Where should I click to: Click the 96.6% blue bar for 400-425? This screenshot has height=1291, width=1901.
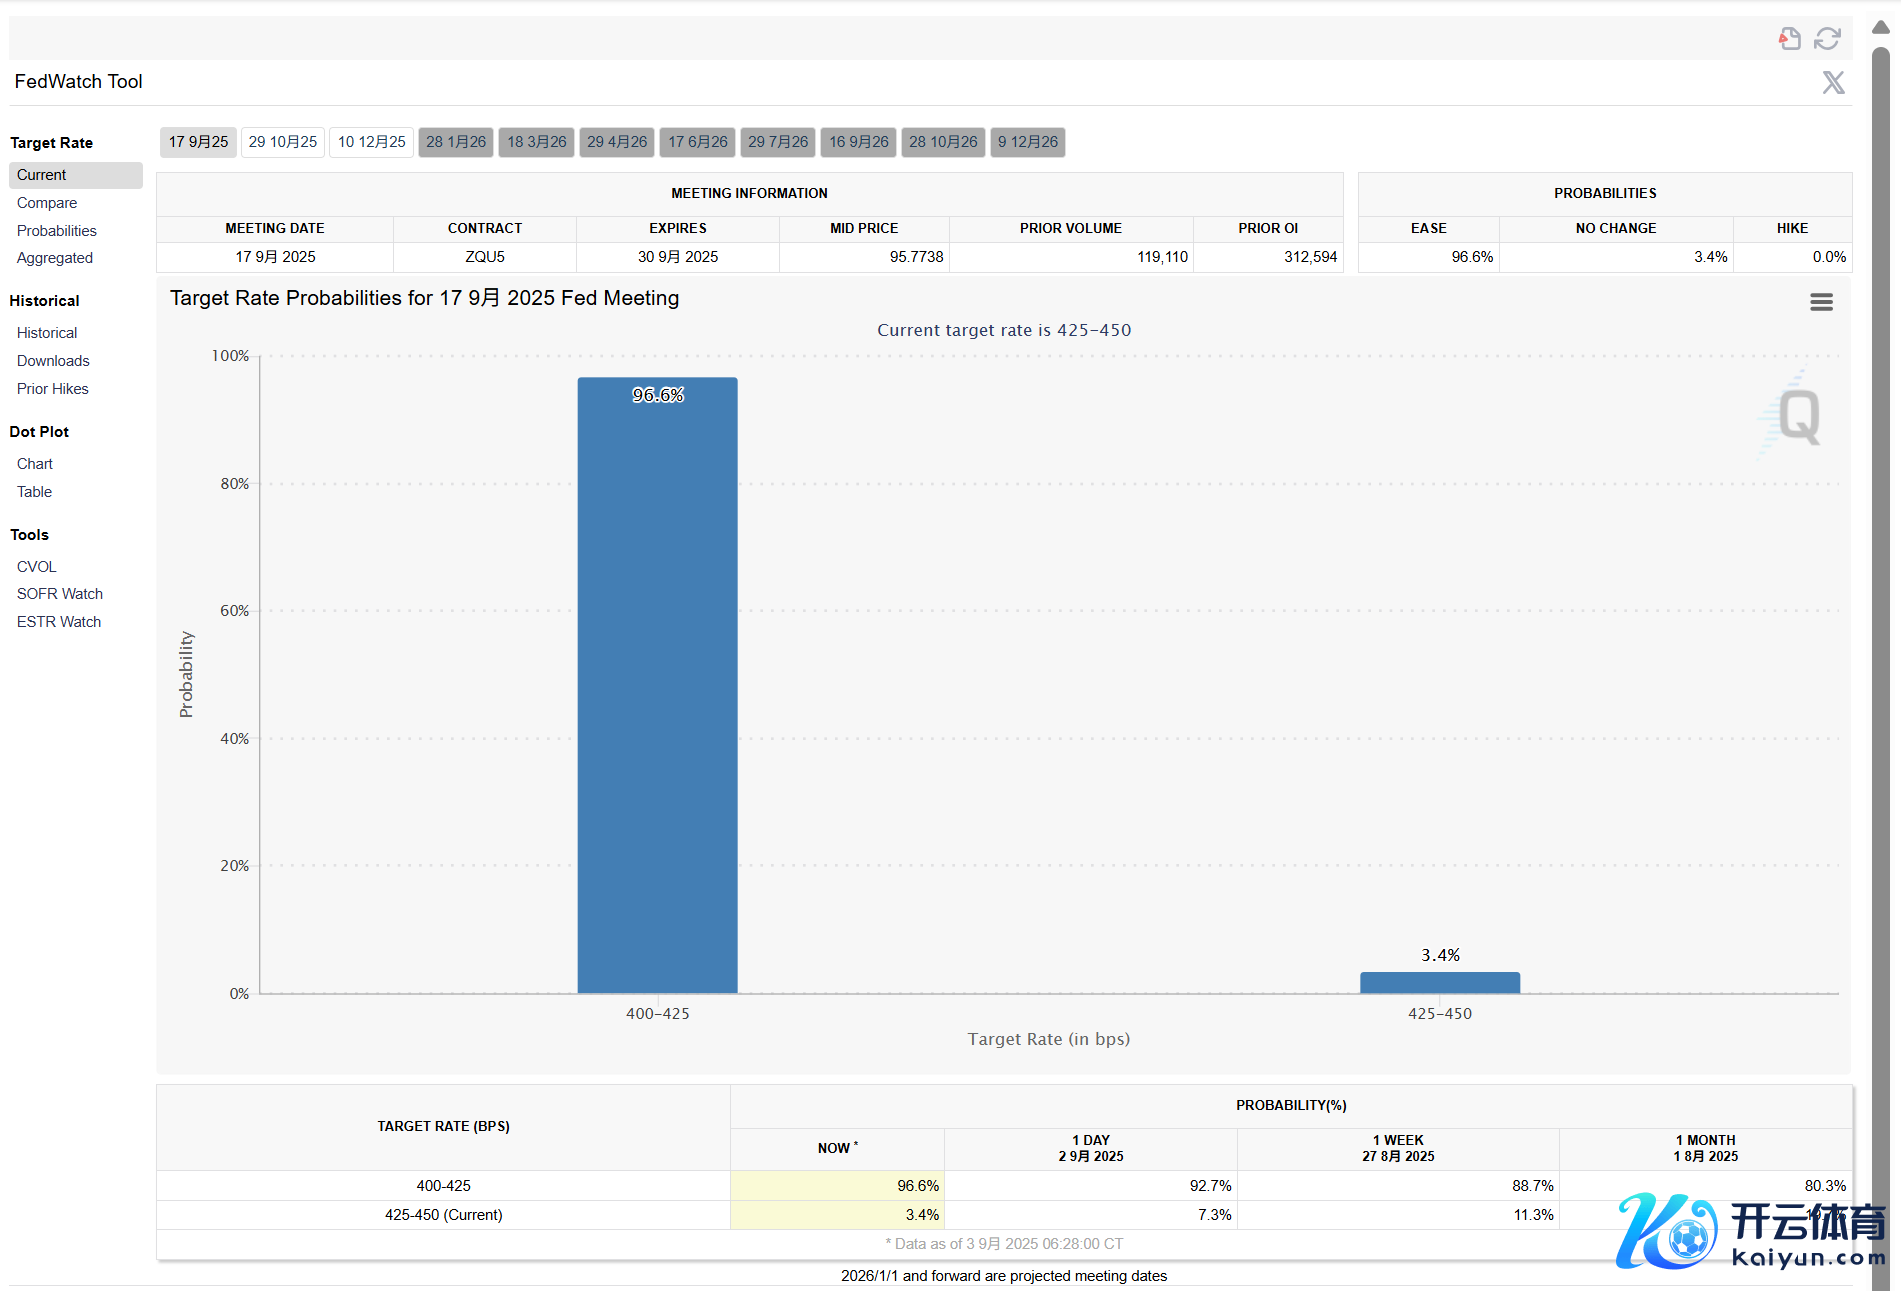click(x=657, y=685)
